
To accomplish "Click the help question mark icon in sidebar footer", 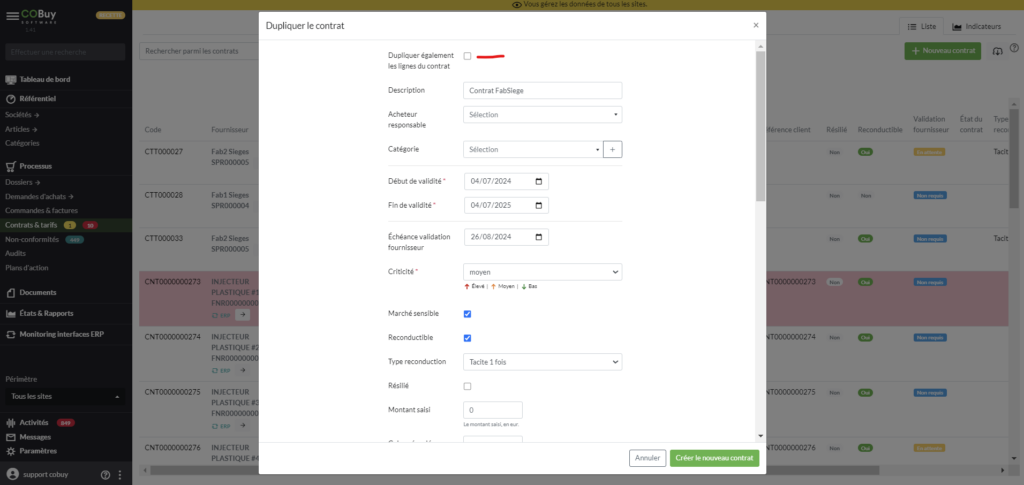I will [x=105, y=474].
